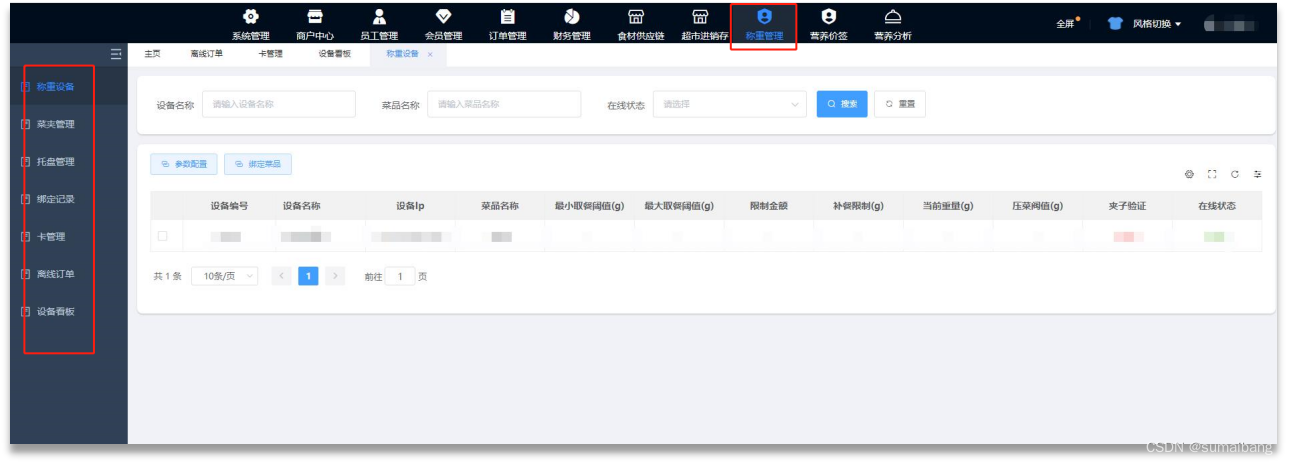Viewport: 1289px width, 465px height.
Task: Click the 重置 button
Action: [x=900, y=104]
